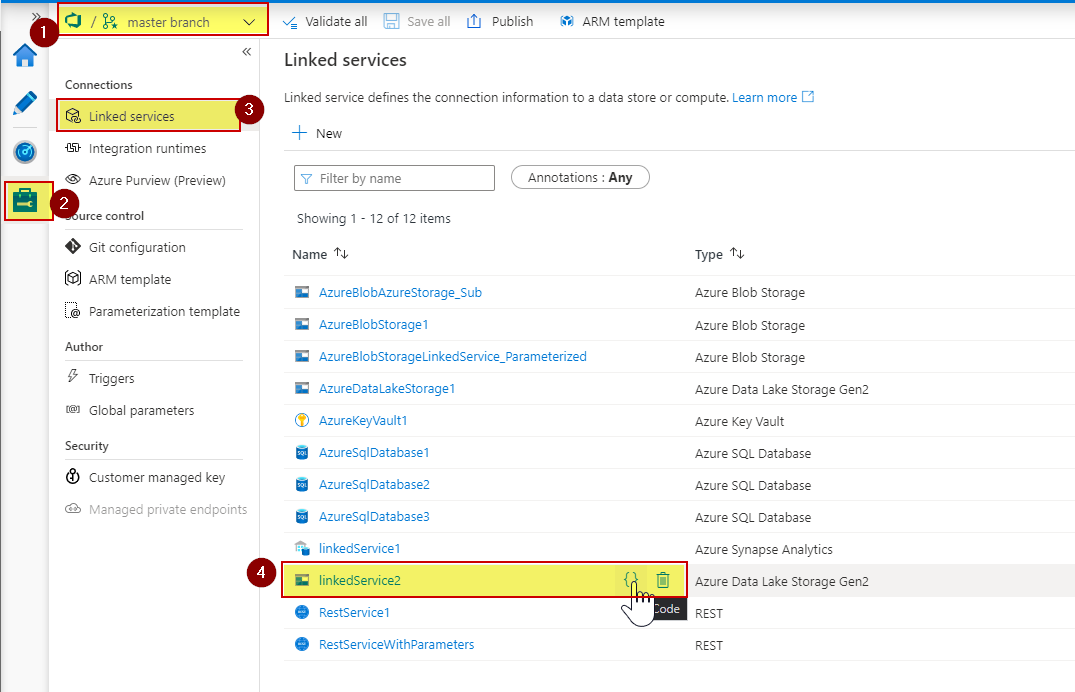Open AzureDataLakeStorage1 linked service
Viewport: 1075px width, 692px height.
(387, 389)
